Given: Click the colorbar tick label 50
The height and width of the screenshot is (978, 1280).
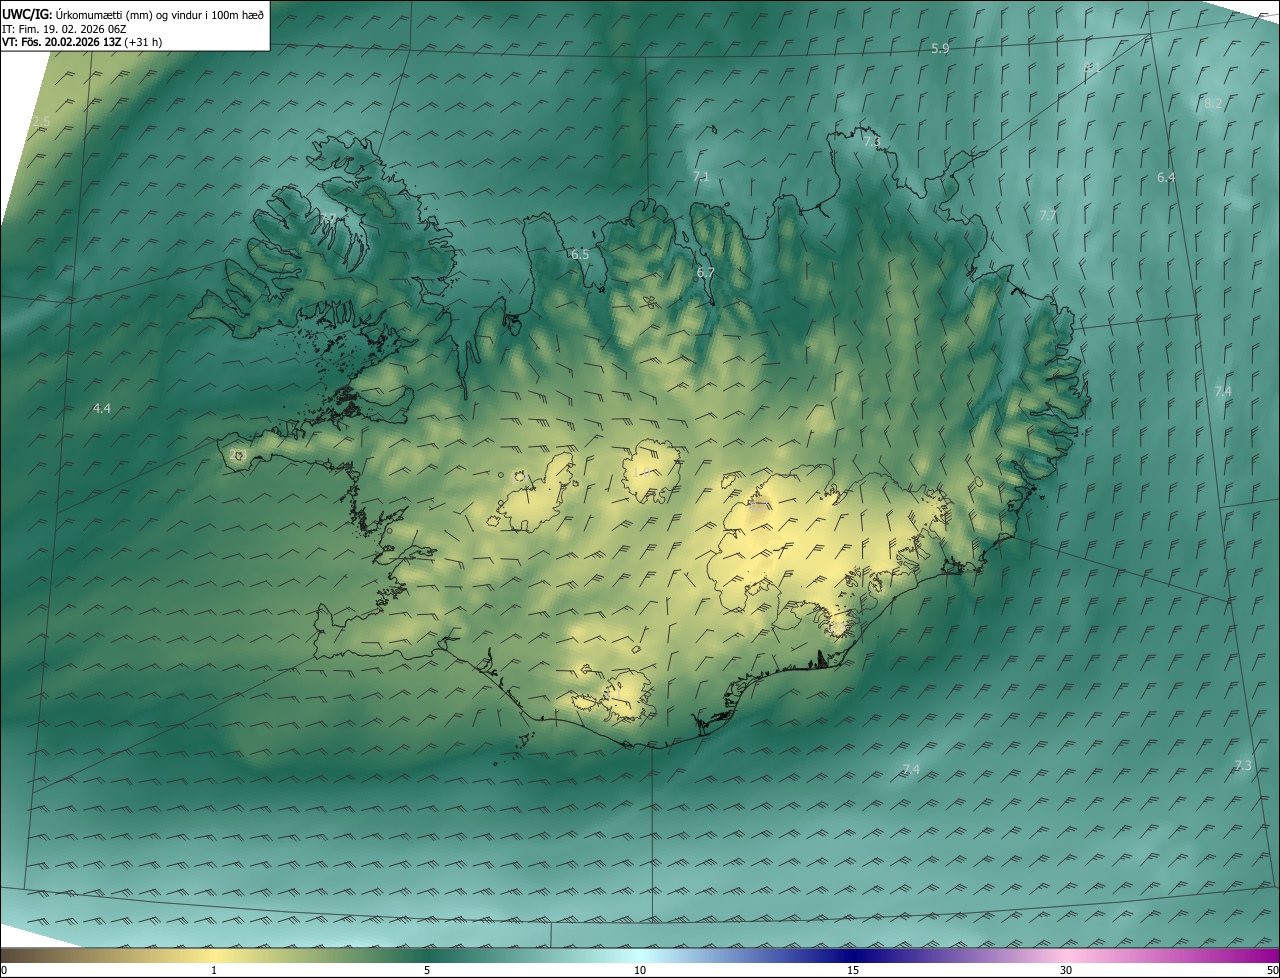Looking at the screenshot, I should pyautogui.click(x=1272, y=970).
